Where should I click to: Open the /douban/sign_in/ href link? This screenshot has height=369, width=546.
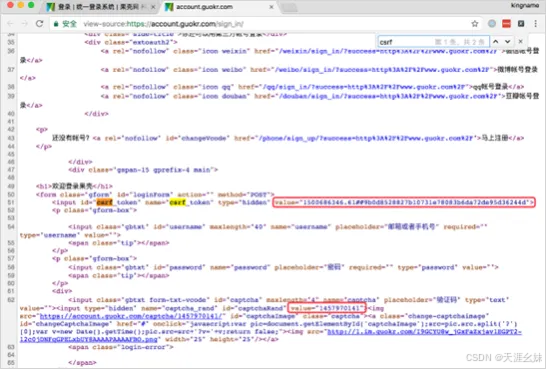tap(388, 96)
